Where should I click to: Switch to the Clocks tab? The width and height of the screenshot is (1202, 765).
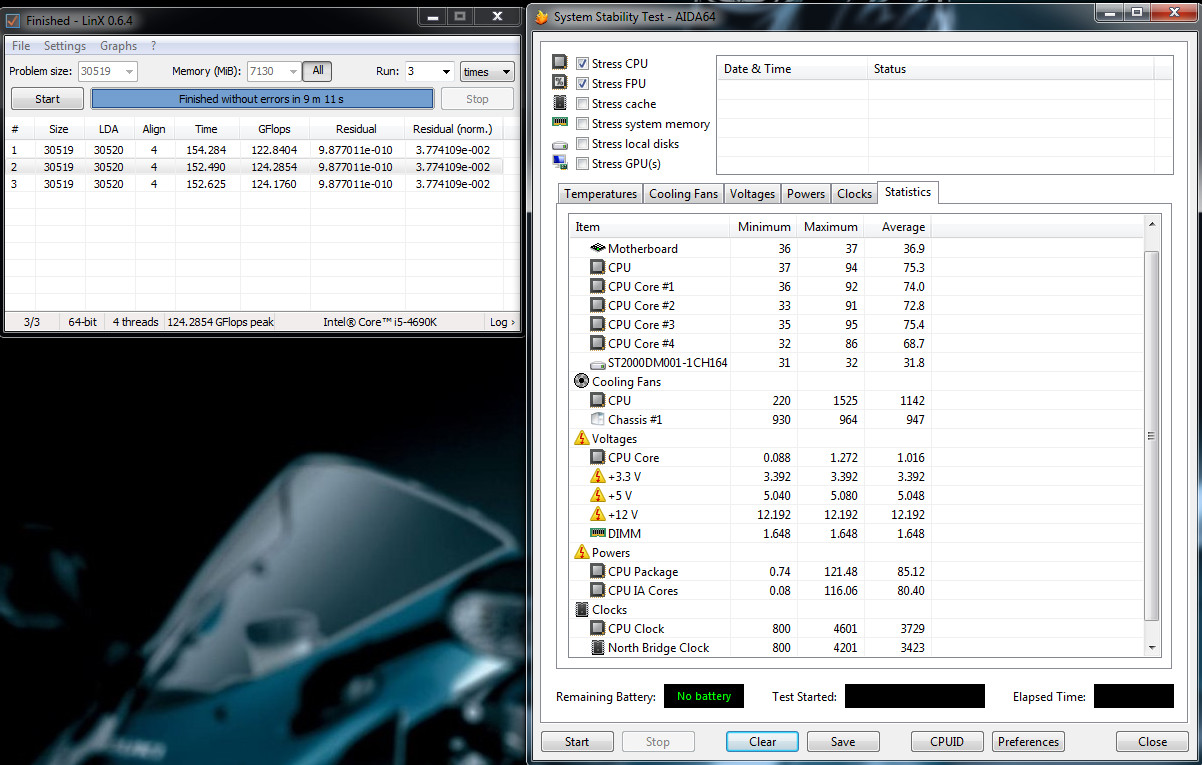coord(854,194)
